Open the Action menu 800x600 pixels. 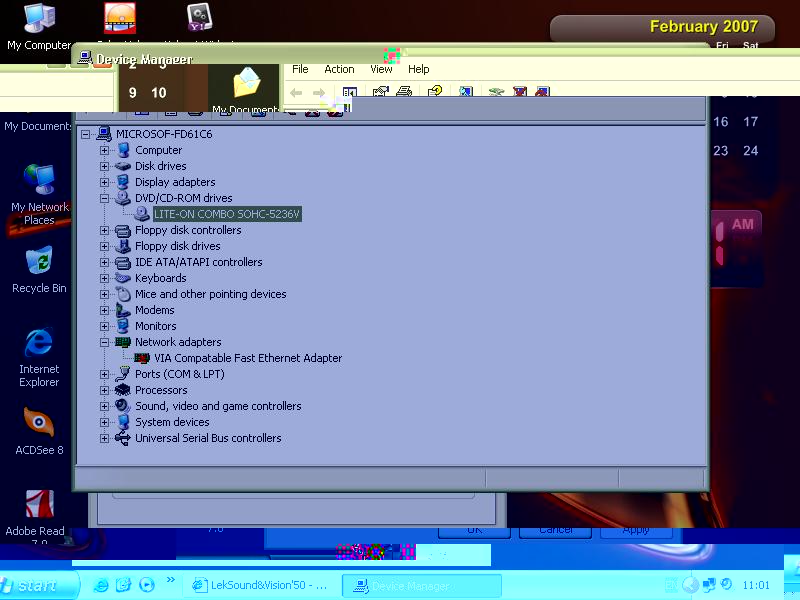coord(339,69)
